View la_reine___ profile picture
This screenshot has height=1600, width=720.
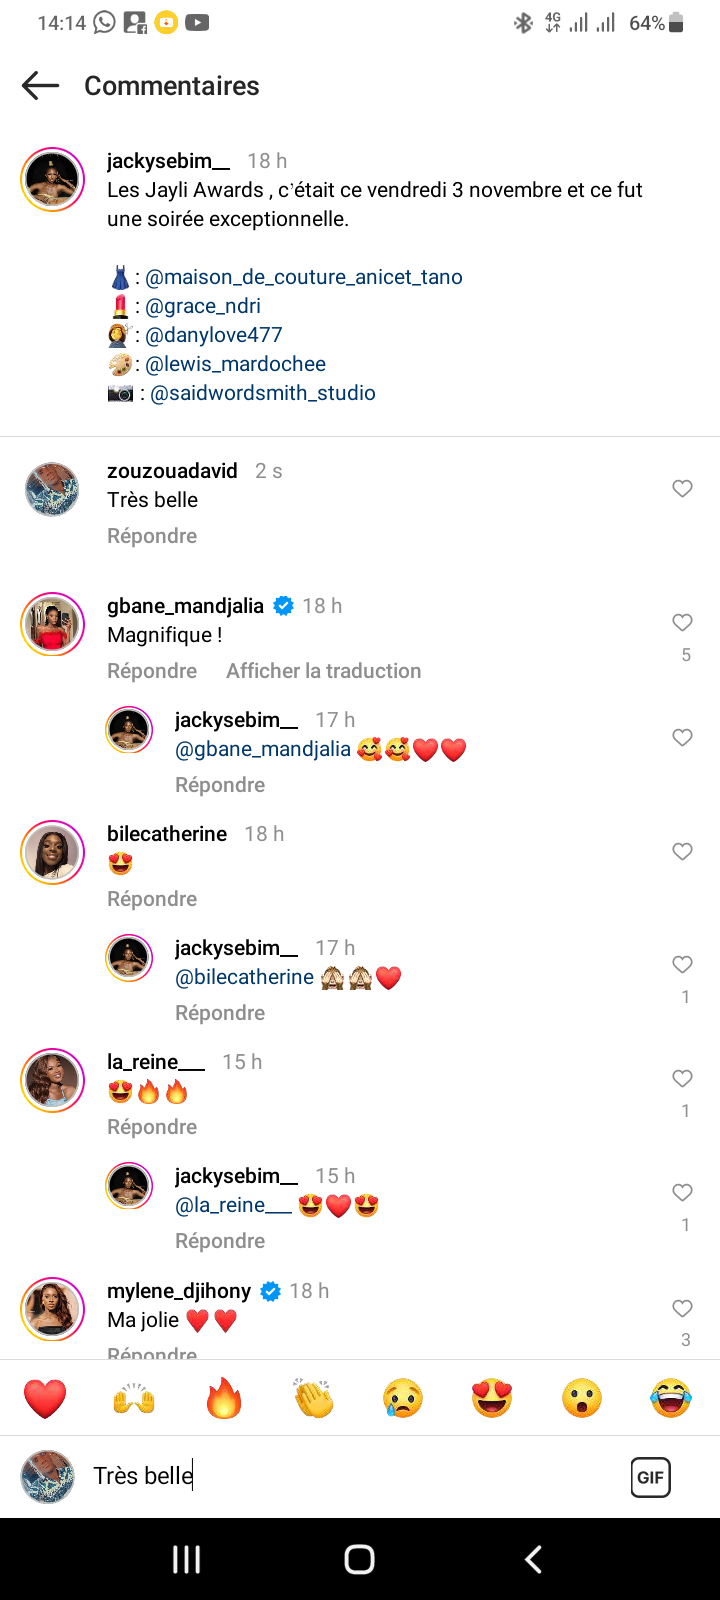pyautogui.click(x=52, y=1081)
